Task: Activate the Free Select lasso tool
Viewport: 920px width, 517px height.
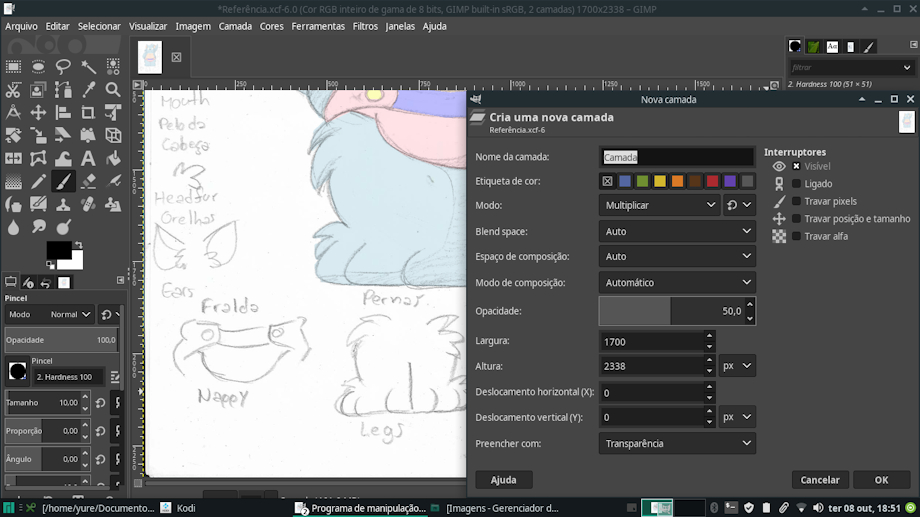Action: pyautogui.click(x=63, y=67)
